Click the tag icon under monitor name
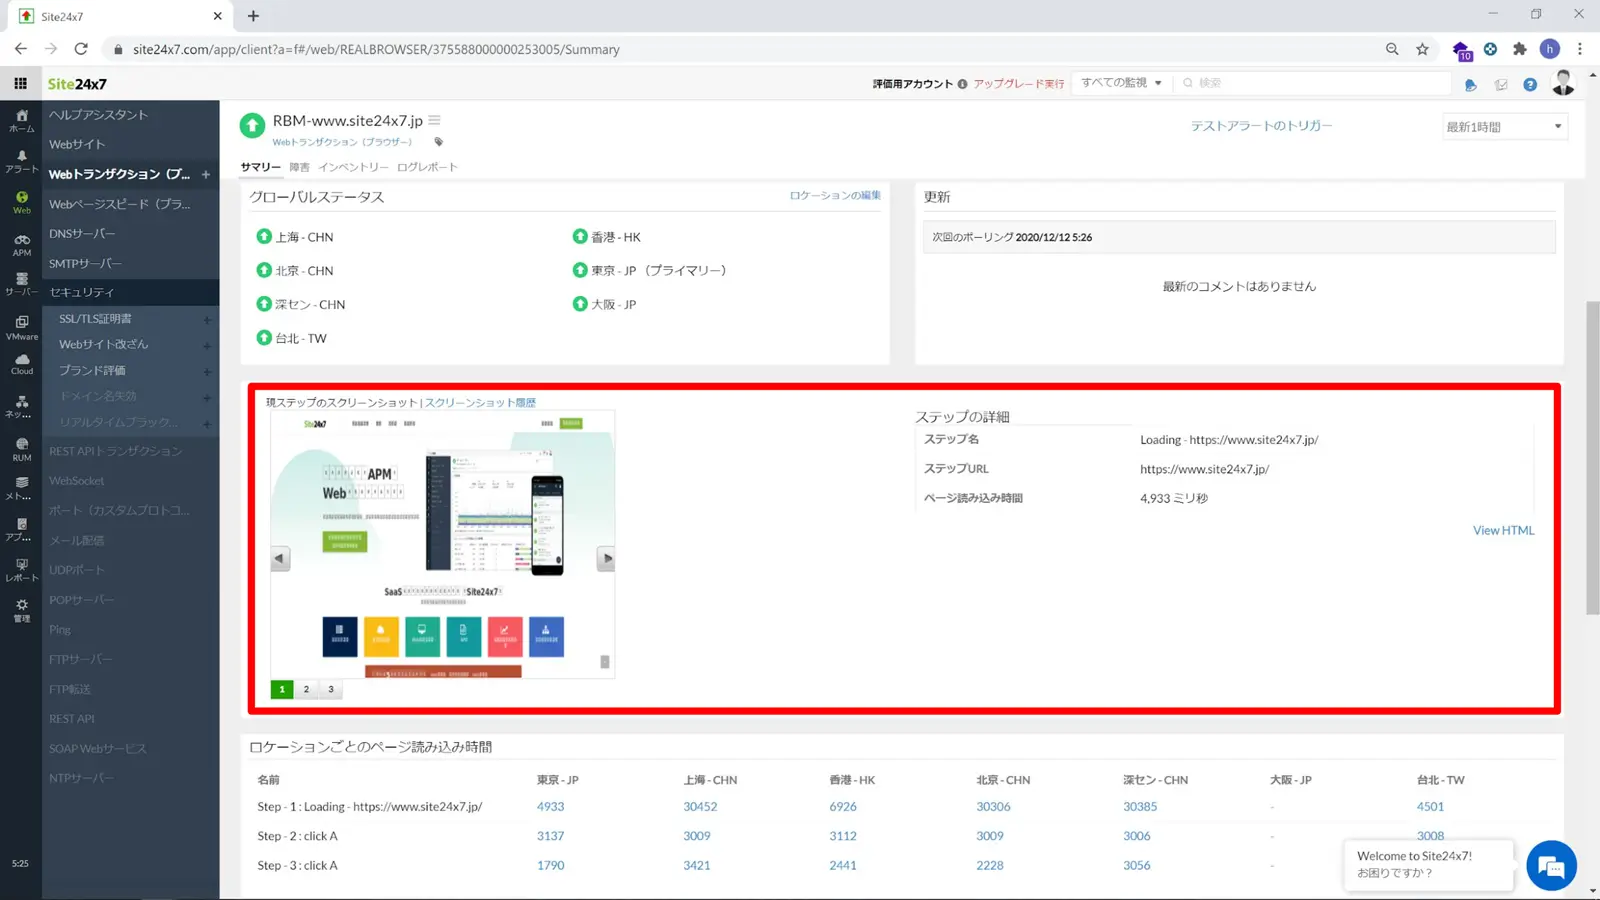This screenshot has height=900, width=1600. tap(438, 142)
